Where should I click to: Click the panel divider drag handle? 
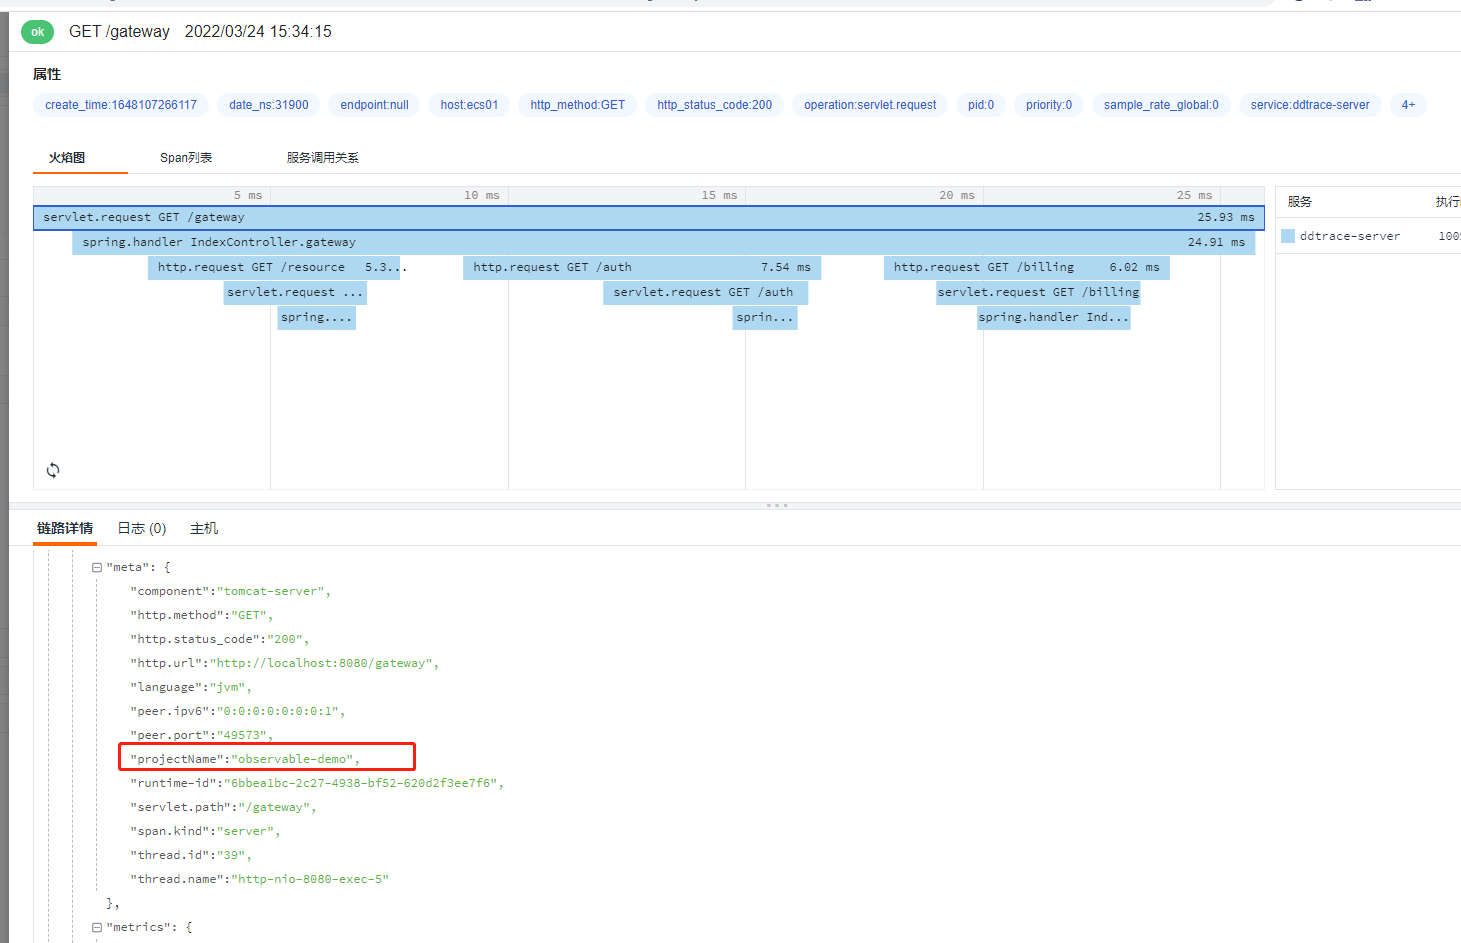pos(777,505)
